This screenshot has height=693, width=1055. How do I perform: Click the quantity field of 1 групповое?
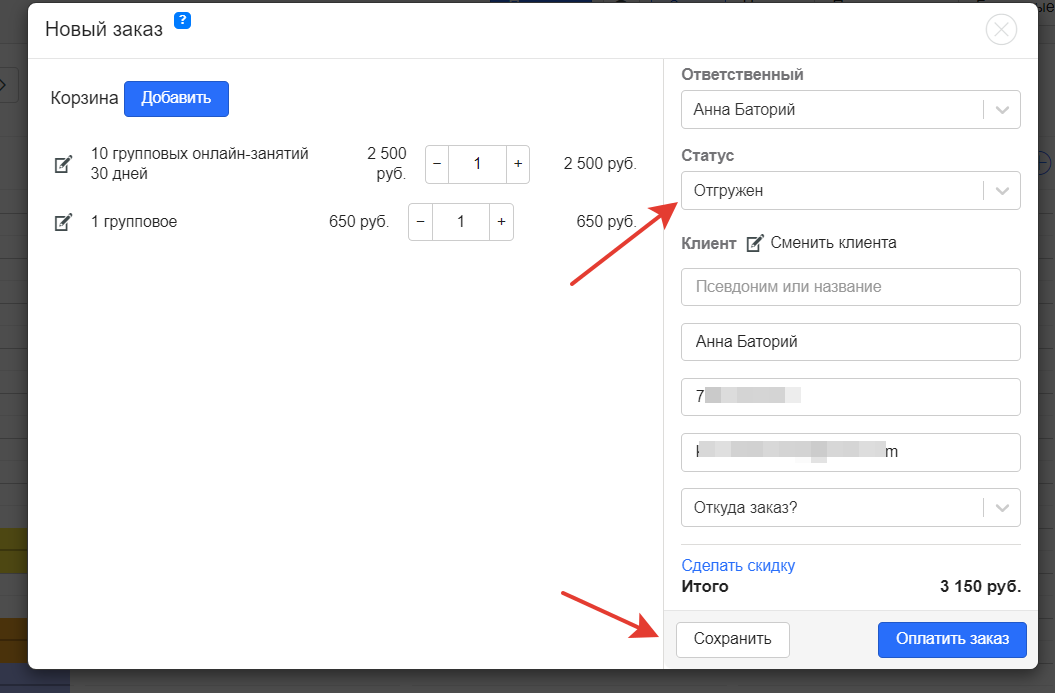(x=461, y=222)
